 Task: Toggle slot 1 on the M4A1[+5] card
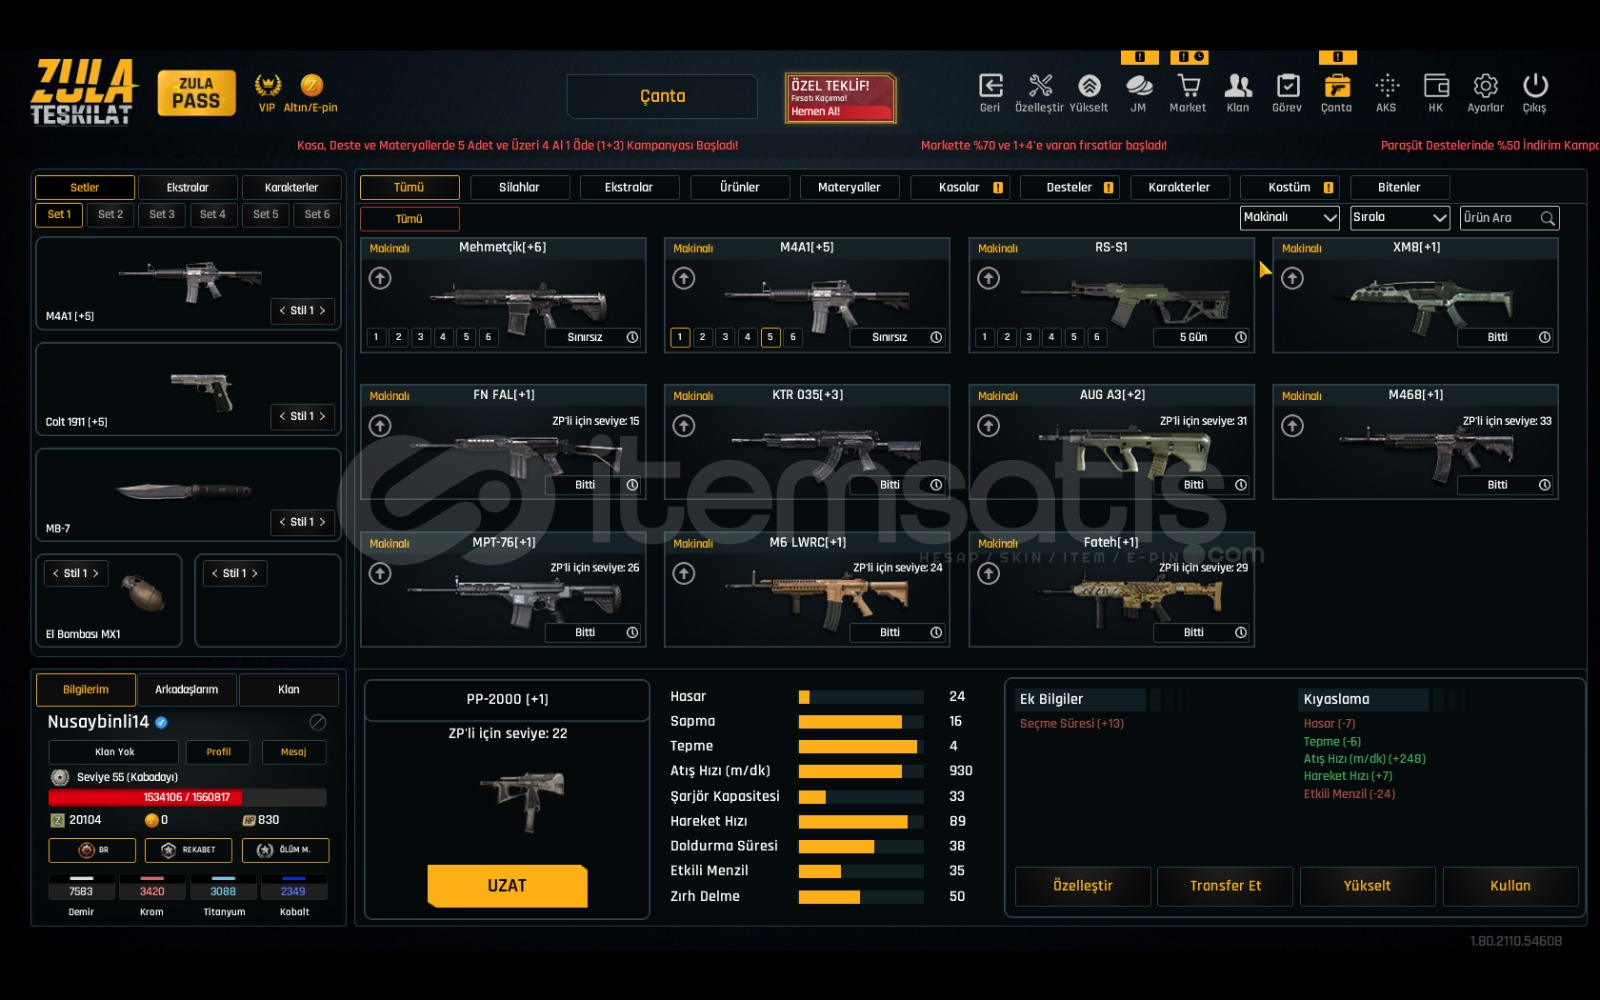680,337
